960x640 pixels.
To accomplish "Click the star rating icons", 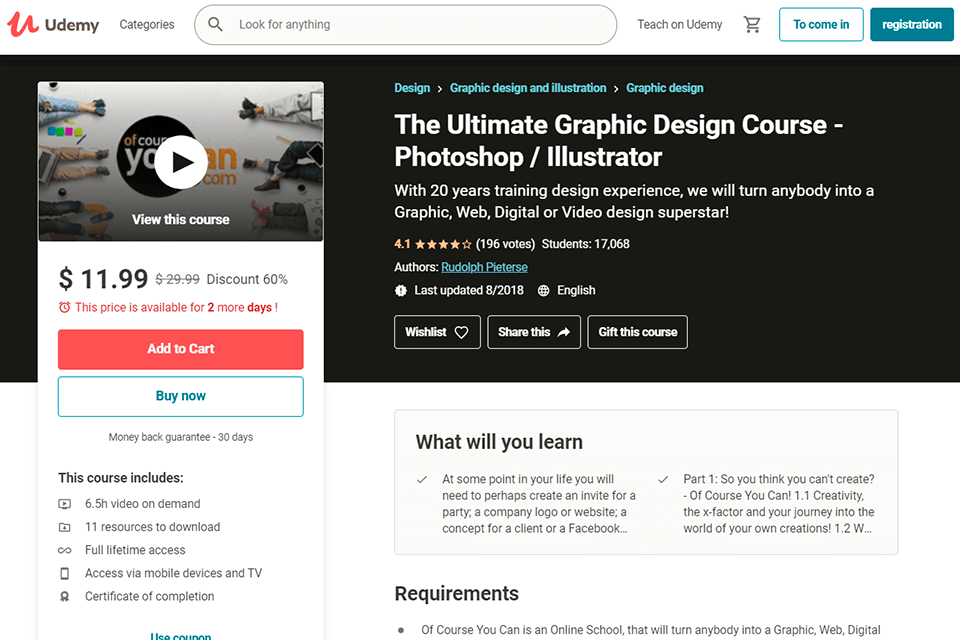I will click(443, 244).
